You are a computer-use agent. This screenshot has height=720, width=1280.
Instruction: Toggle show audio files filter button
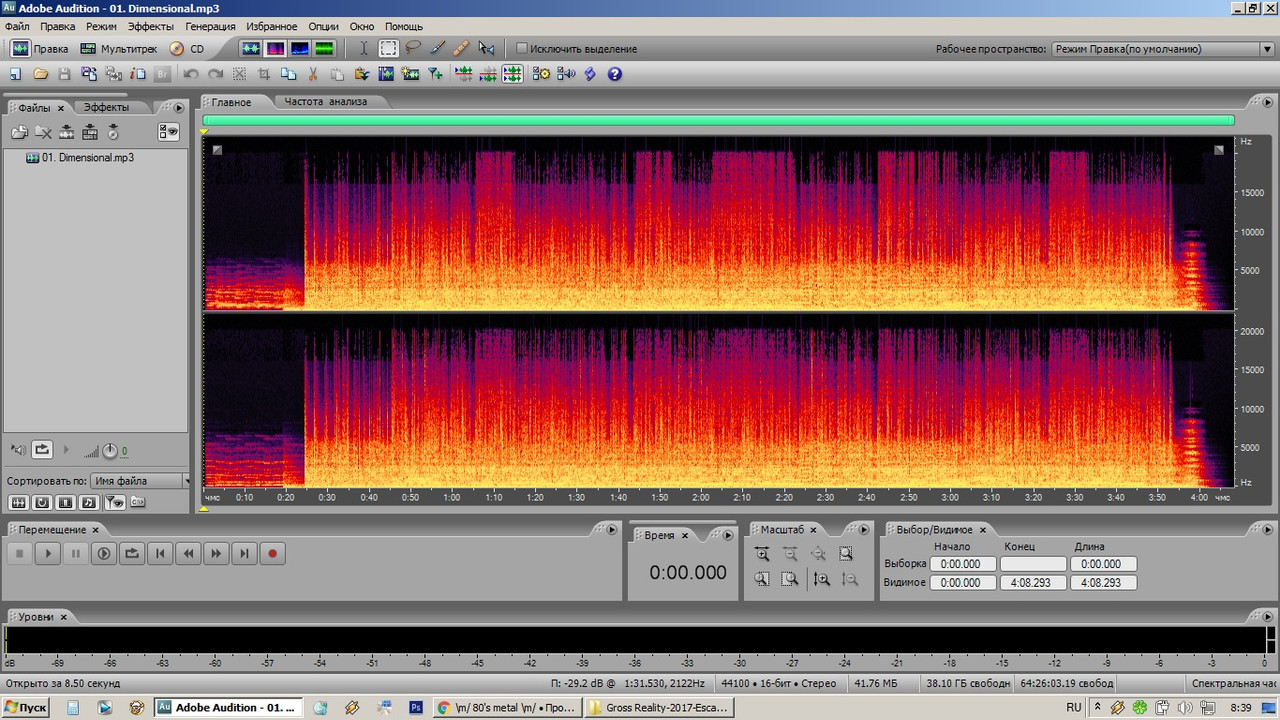pyautogui.click(x=18, y=502)
